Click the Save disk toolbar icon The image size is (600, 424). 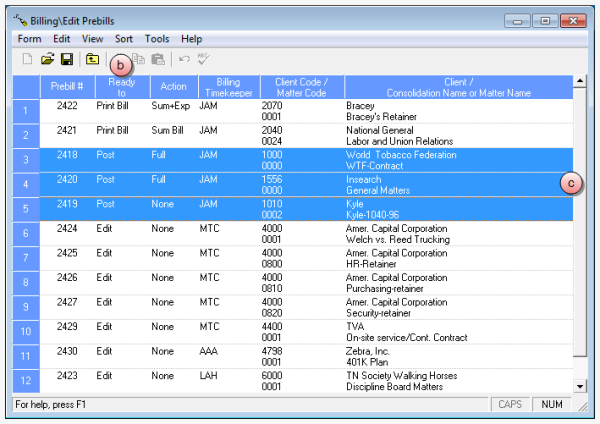click(x=67, y=60)
